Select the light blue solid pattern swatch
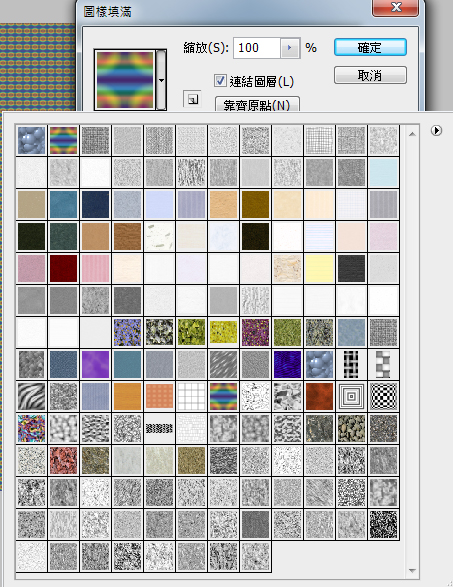The width and height of the screenshot is (453, 587). [383, 172]
